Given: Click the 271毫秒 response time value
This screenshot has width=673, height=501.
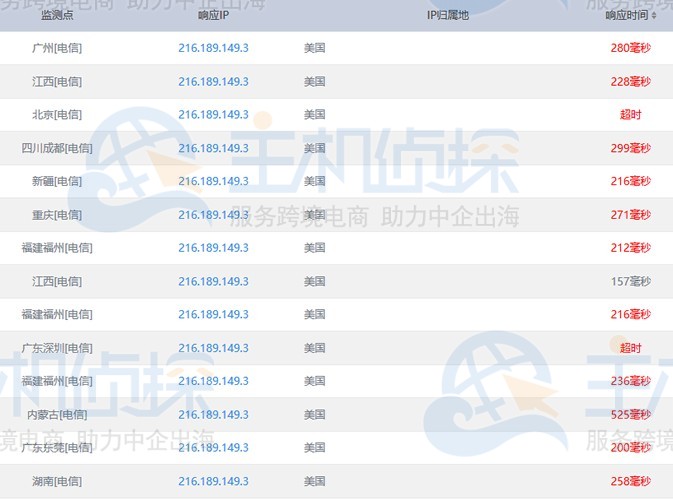Looking at the screenshot, I should [x=631, y=215].
